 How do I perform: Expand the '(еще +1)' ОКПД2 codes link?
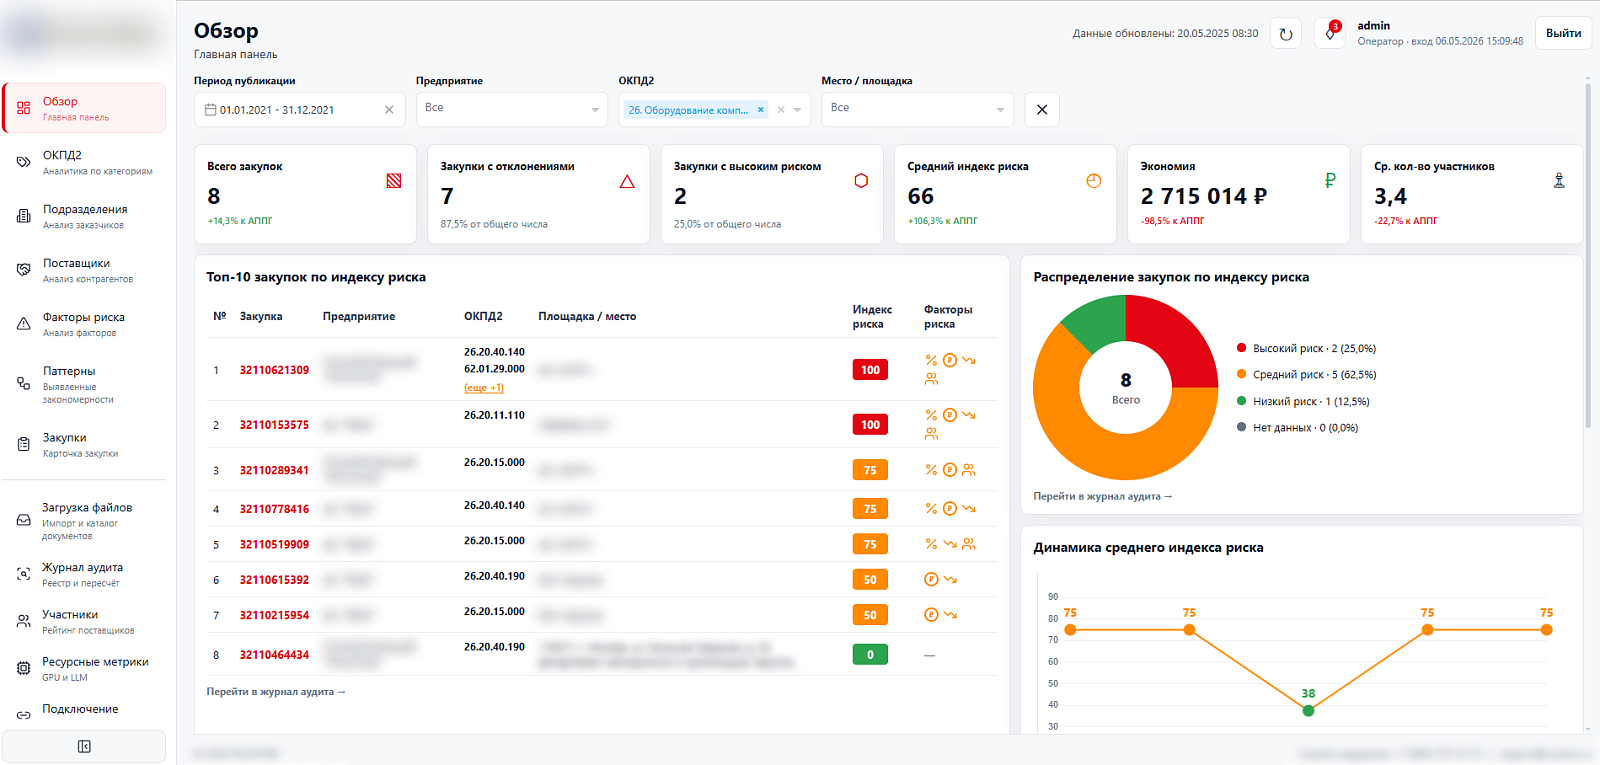tap(484, 388)
